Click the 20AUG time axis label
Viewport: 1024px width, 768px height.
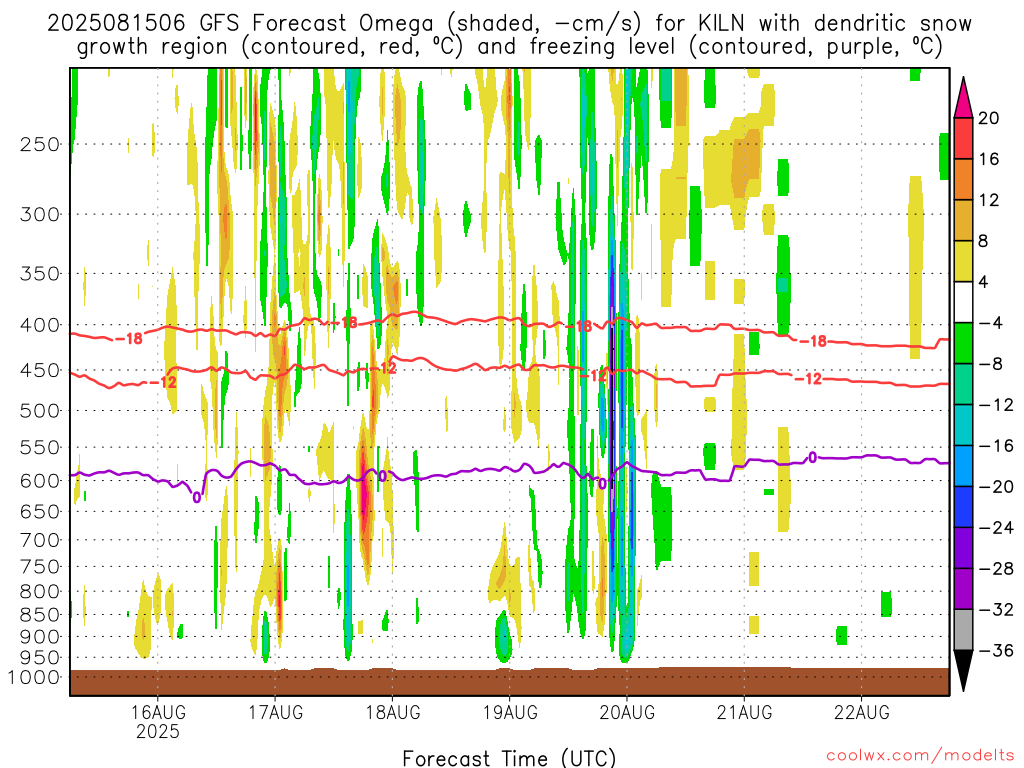[x=627, y=712]
